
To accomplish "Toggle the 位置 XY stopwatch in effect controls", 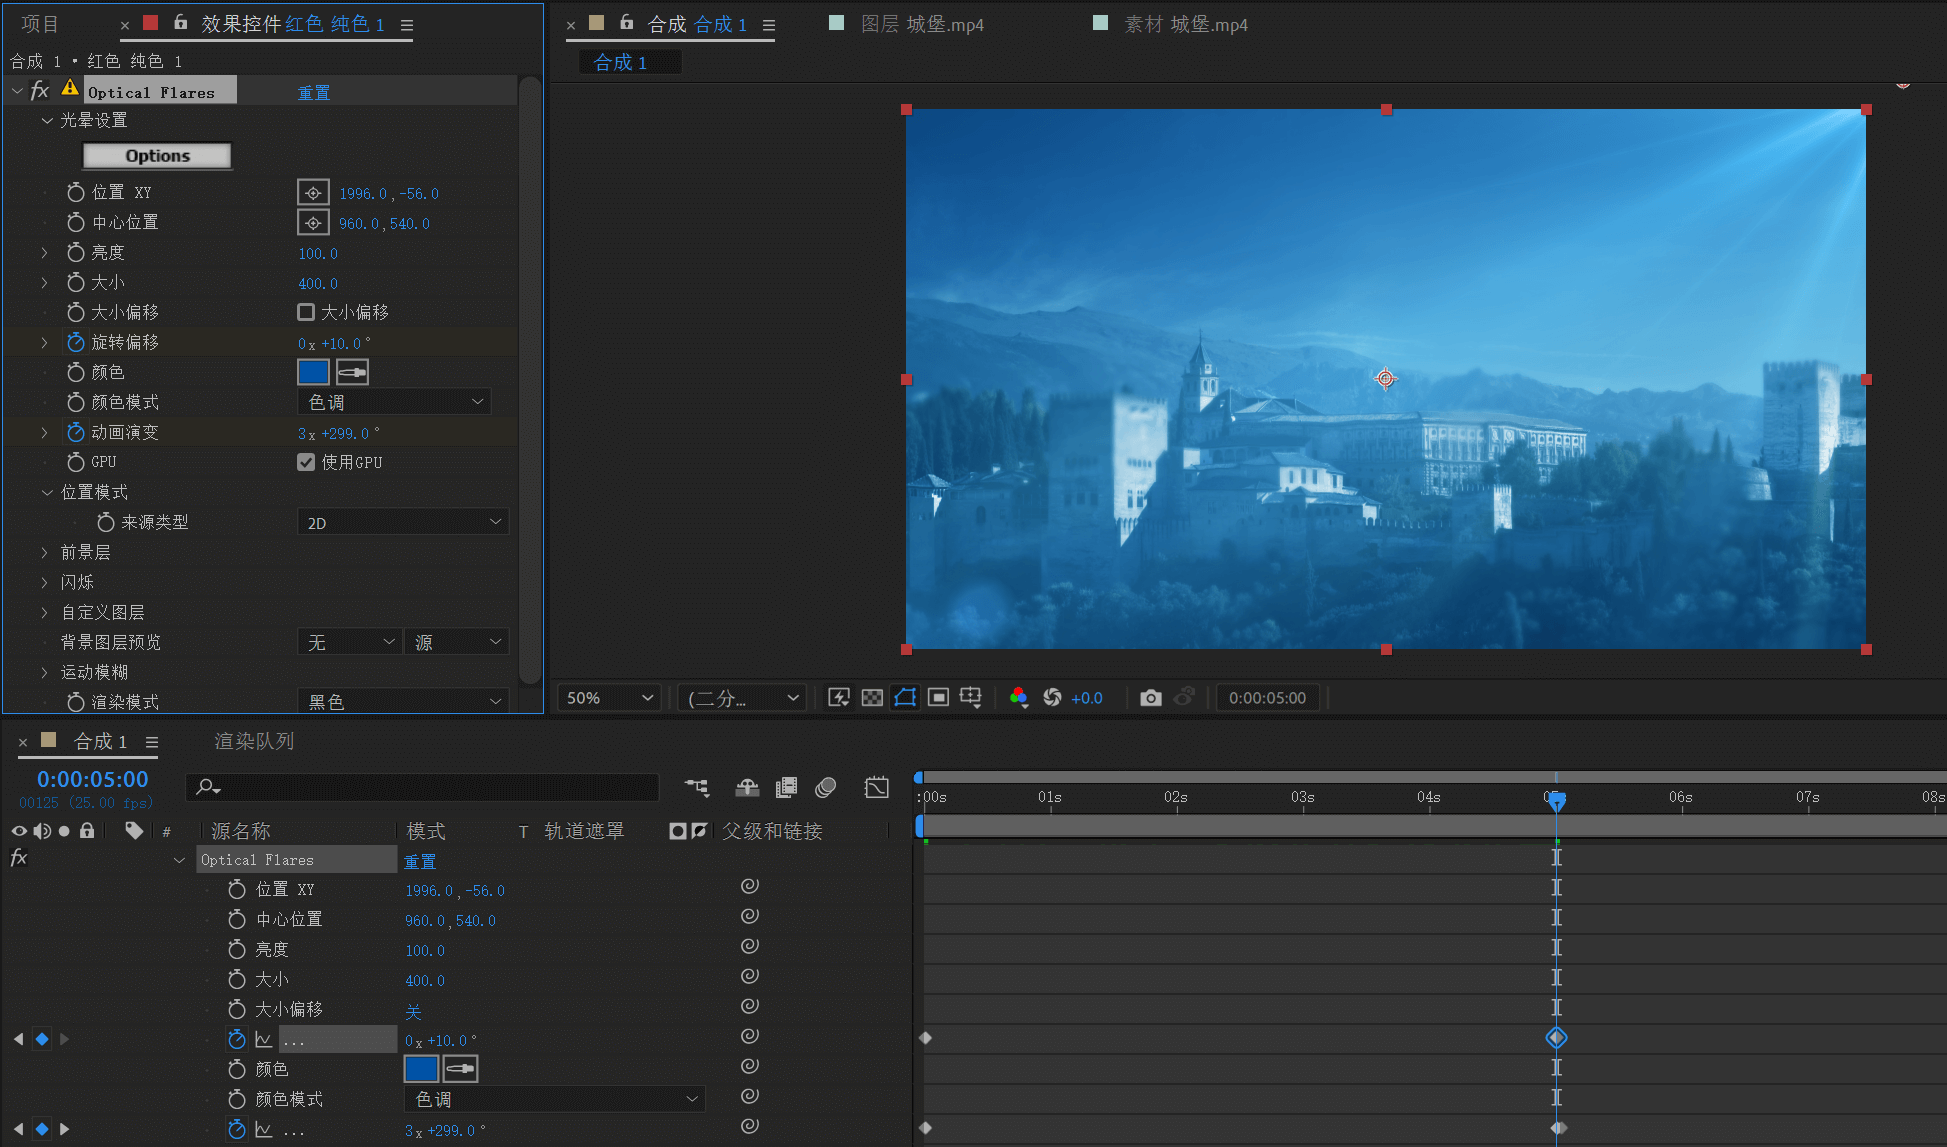I will [75, 192].
